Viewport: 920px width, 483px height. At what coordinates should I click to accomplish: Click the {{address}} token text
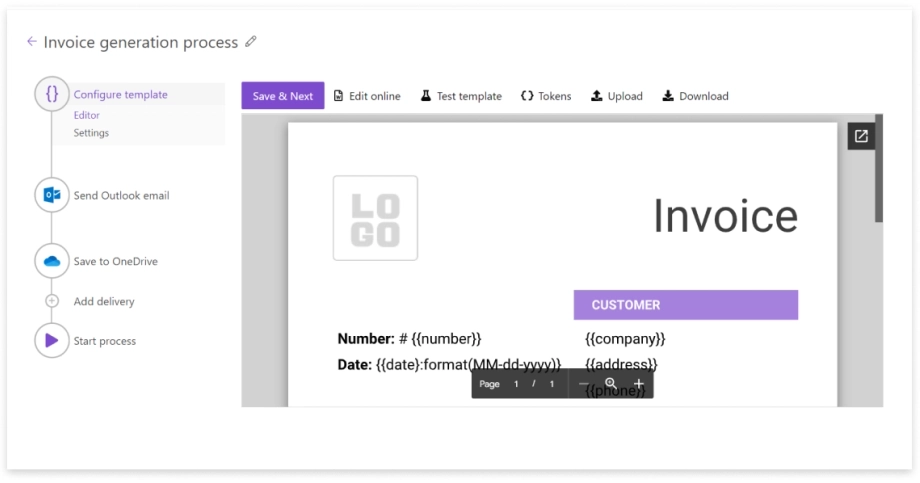(x=621, y=364)
